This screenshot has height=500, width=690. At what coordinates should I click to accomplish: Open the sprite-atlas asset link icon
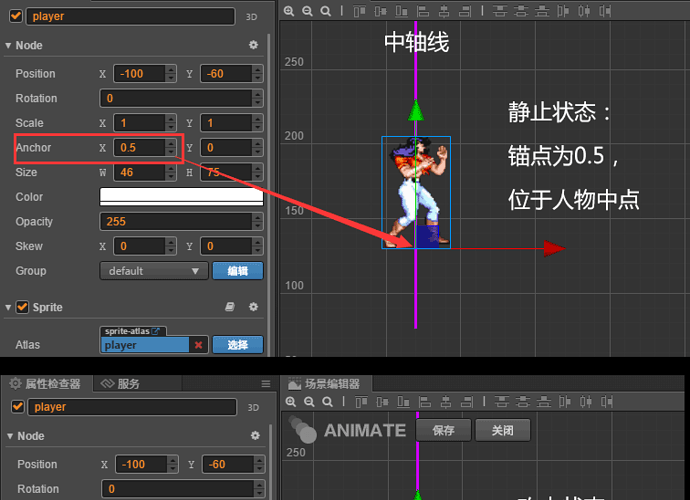[x=156, y=331]
